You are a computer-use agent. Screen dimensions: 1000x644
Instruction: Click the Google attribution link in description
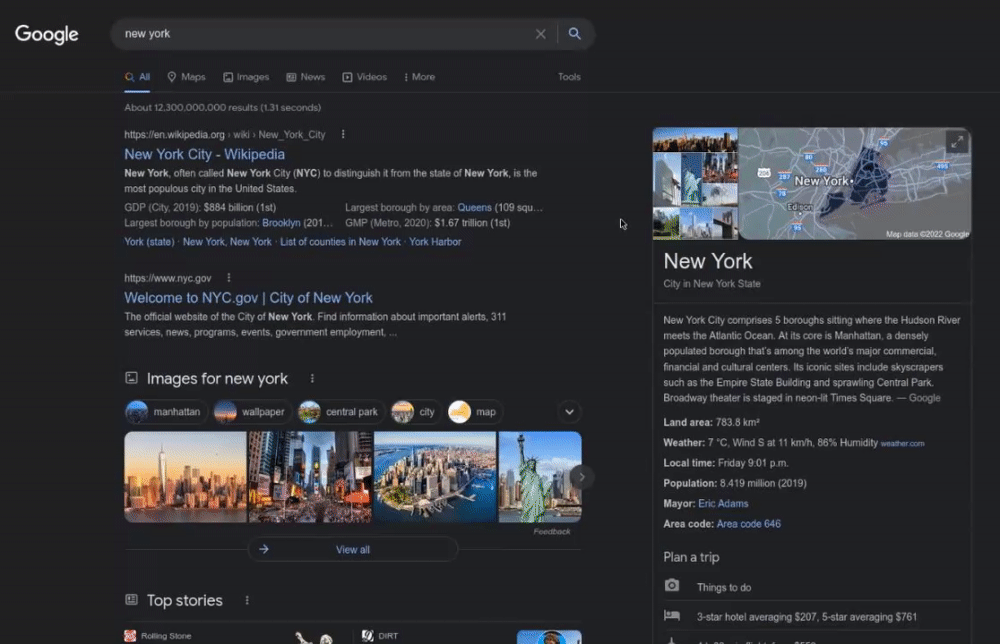[x=924, y=398]
